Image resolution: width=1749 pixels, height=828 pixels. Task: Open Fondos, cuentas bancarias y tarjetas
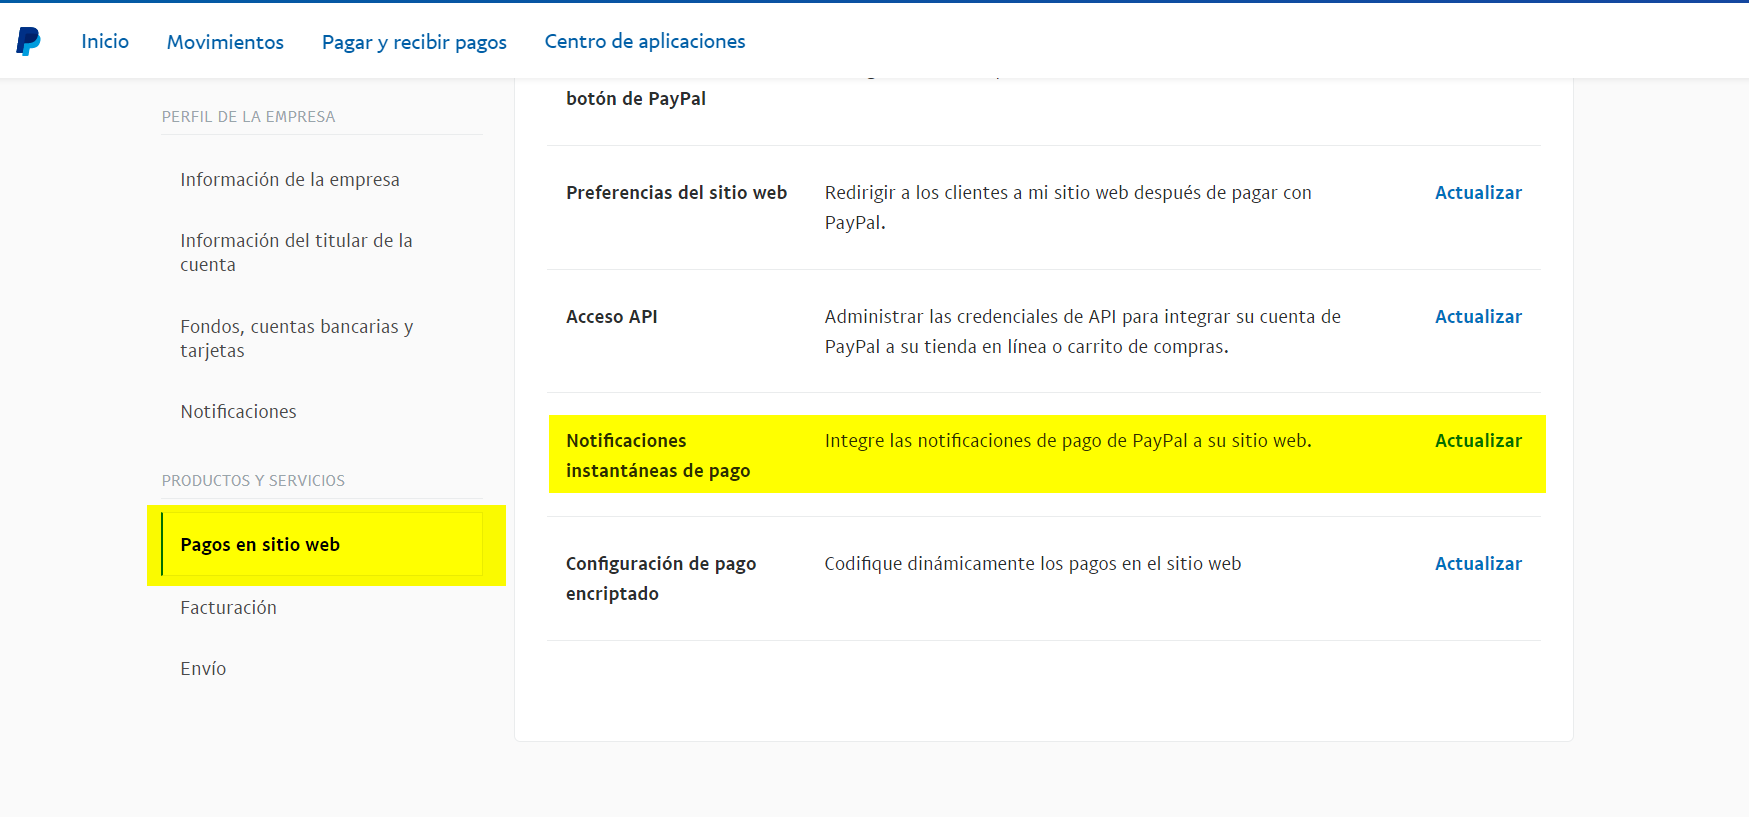pos(297,339)
